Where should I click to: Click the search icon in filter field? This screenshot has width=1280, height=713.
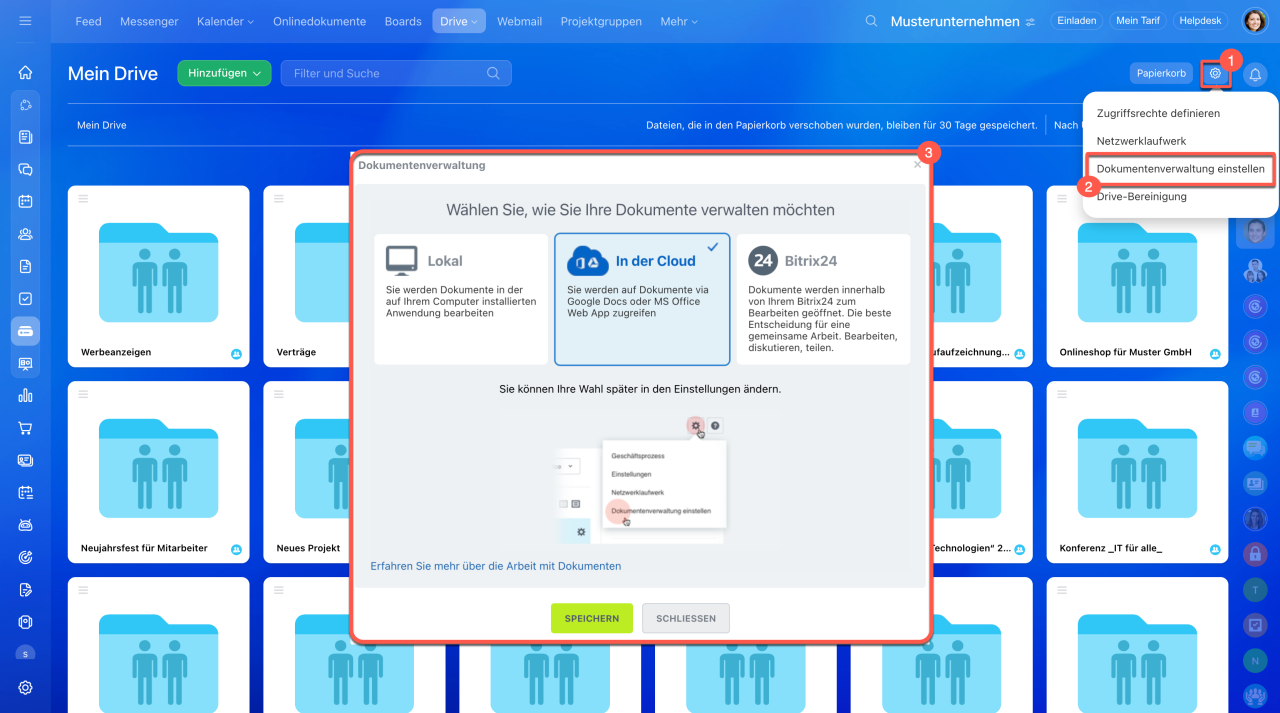pos(493,73)
